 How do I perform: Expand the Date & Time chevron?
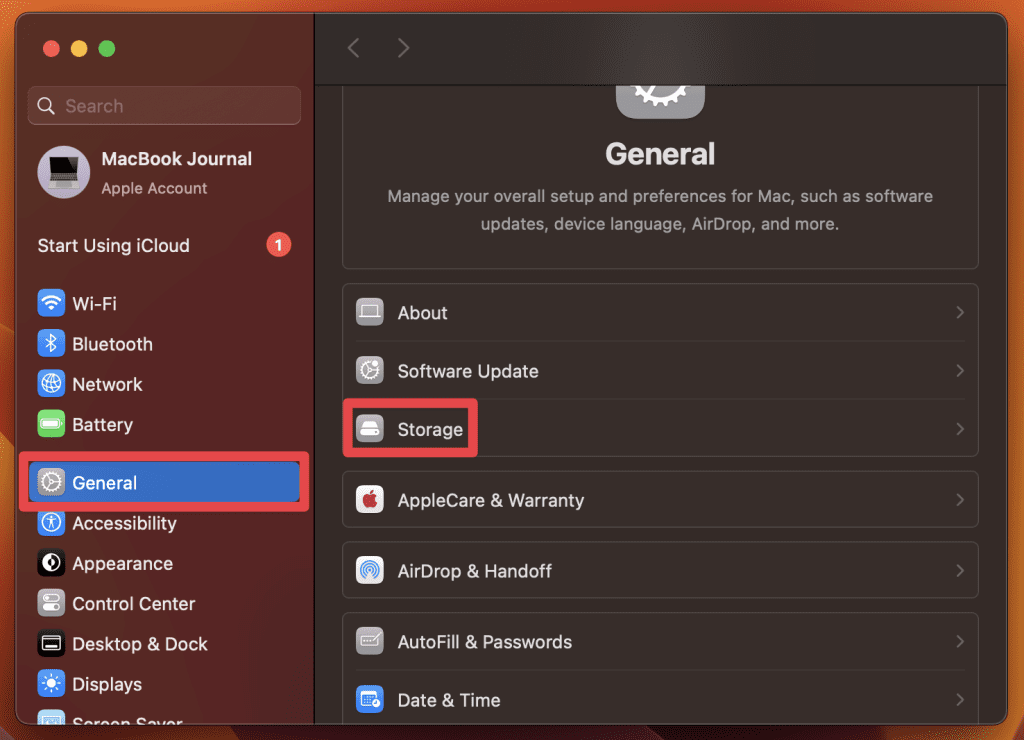point(960,700)
